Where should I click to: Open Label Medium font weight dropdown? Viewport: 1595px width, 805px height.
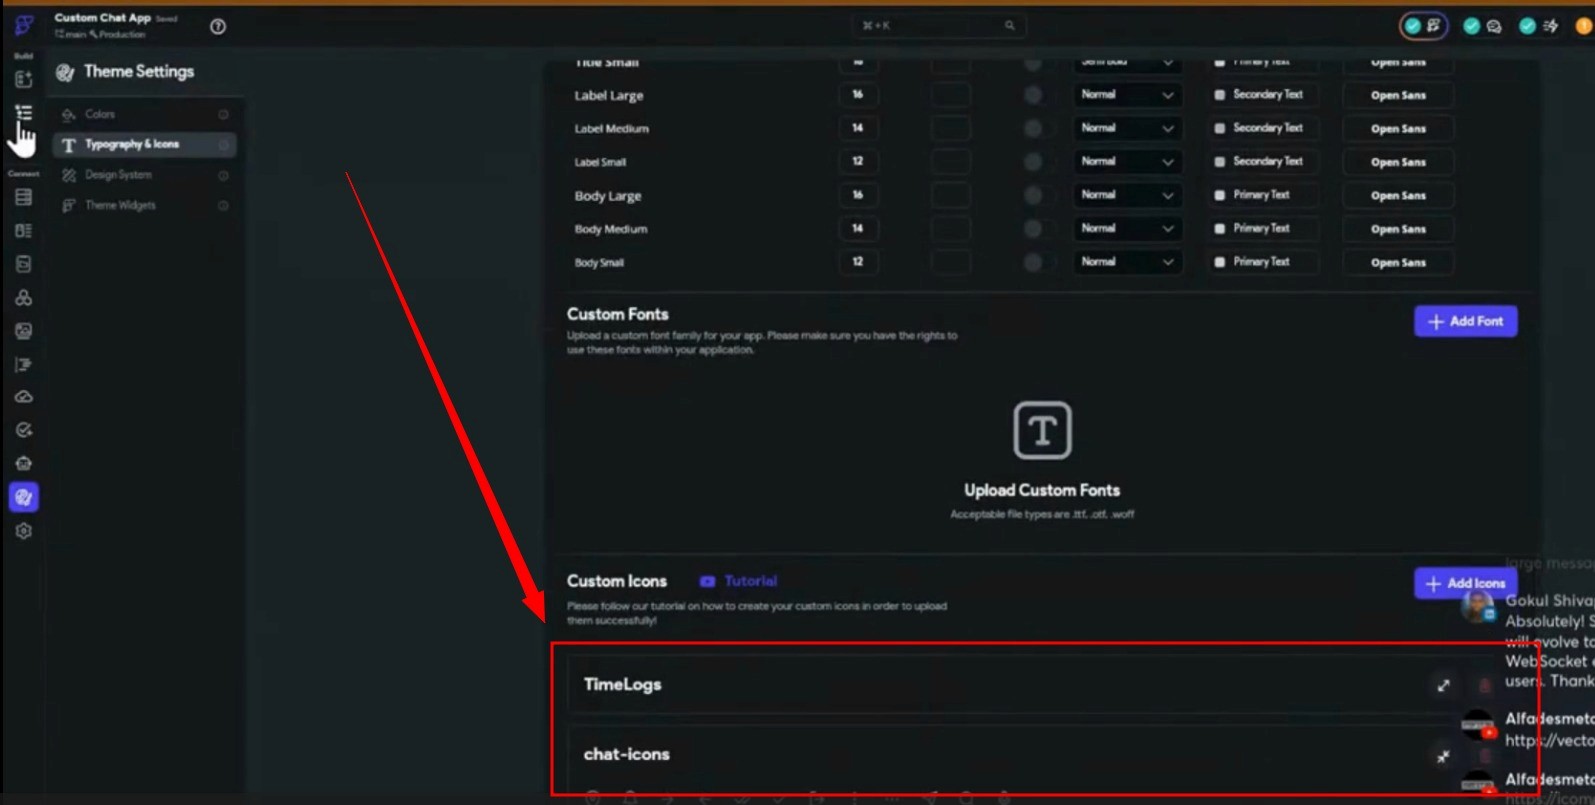tap(1127, 128)
